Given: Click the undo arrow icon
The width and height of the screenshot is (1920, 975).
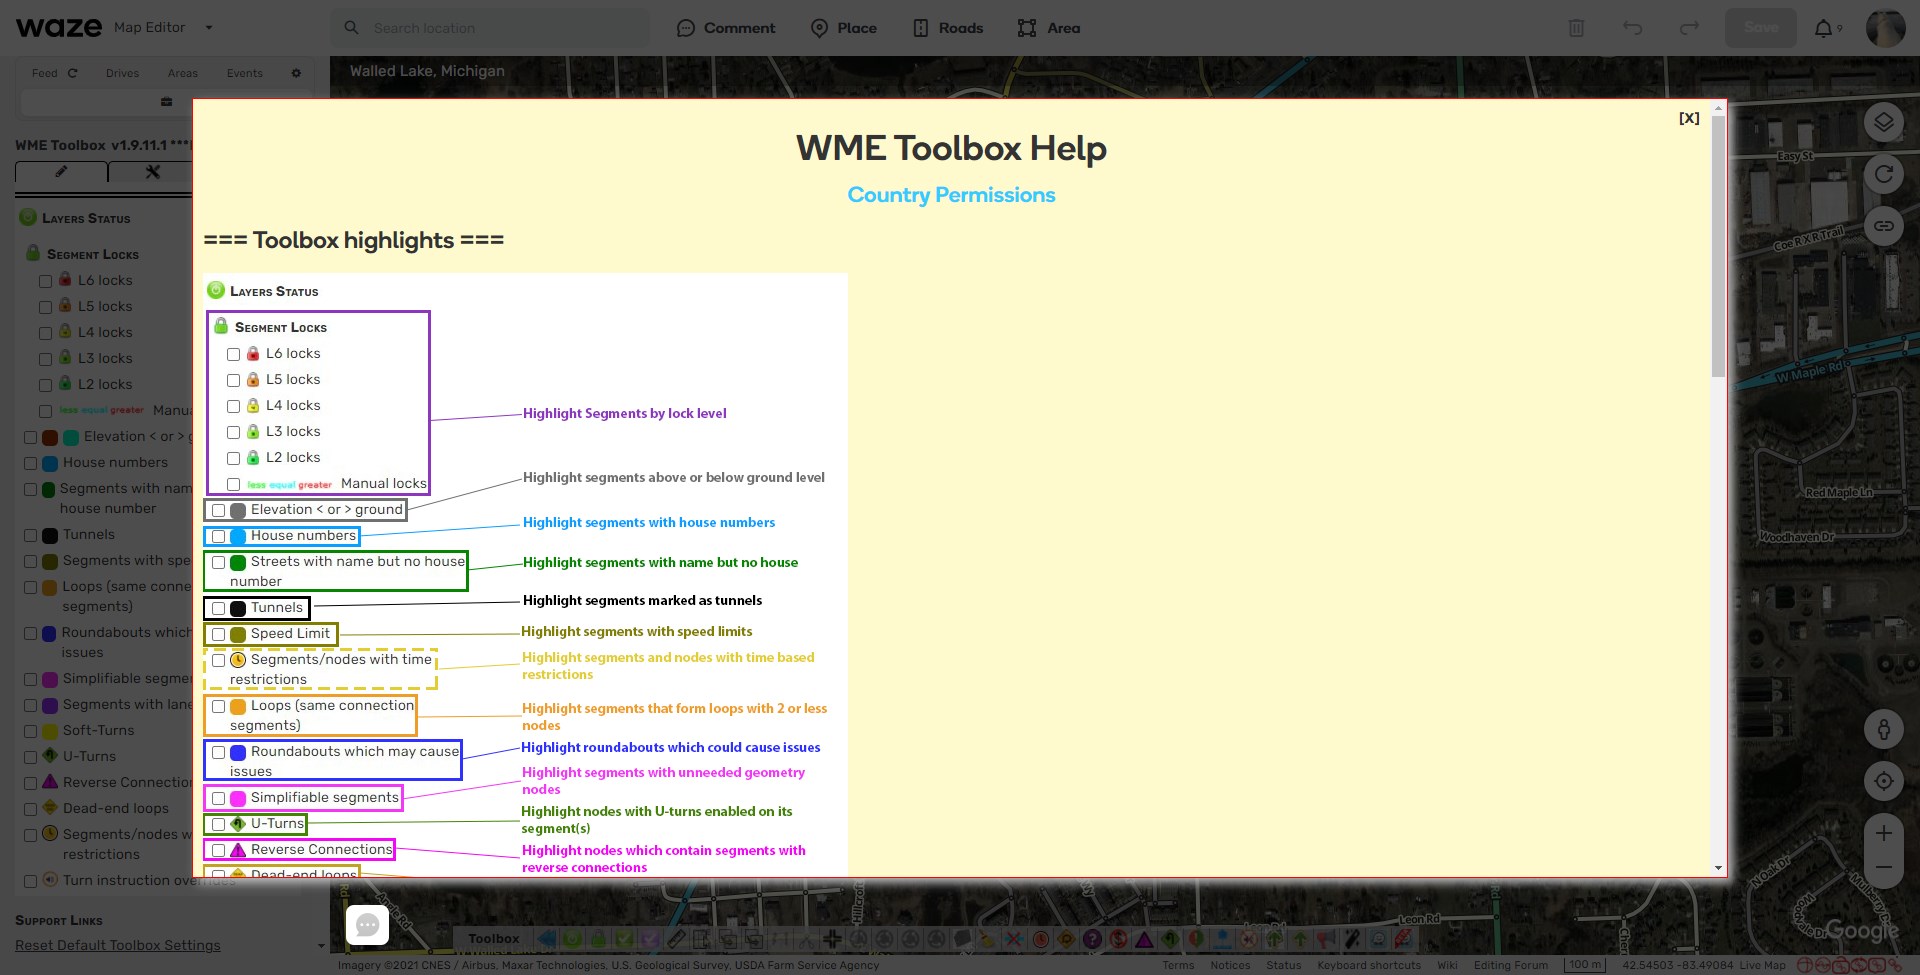Looking at the screenshot, I should coord(1633,28).
